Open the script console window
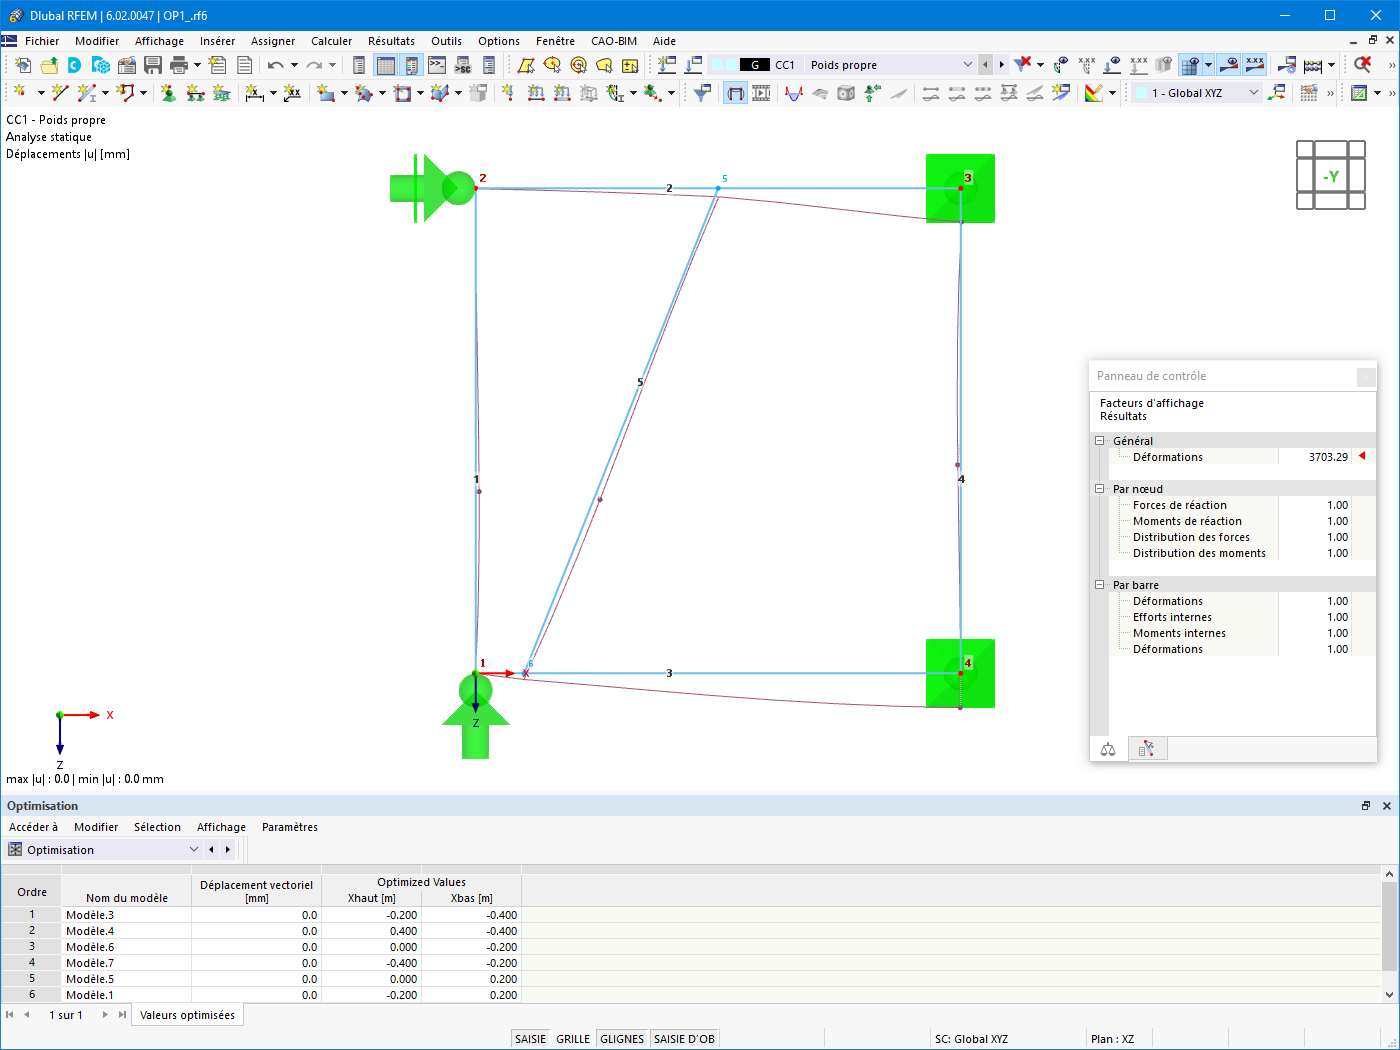Viewport: 1400px width, 1050px height. point(437,65)
